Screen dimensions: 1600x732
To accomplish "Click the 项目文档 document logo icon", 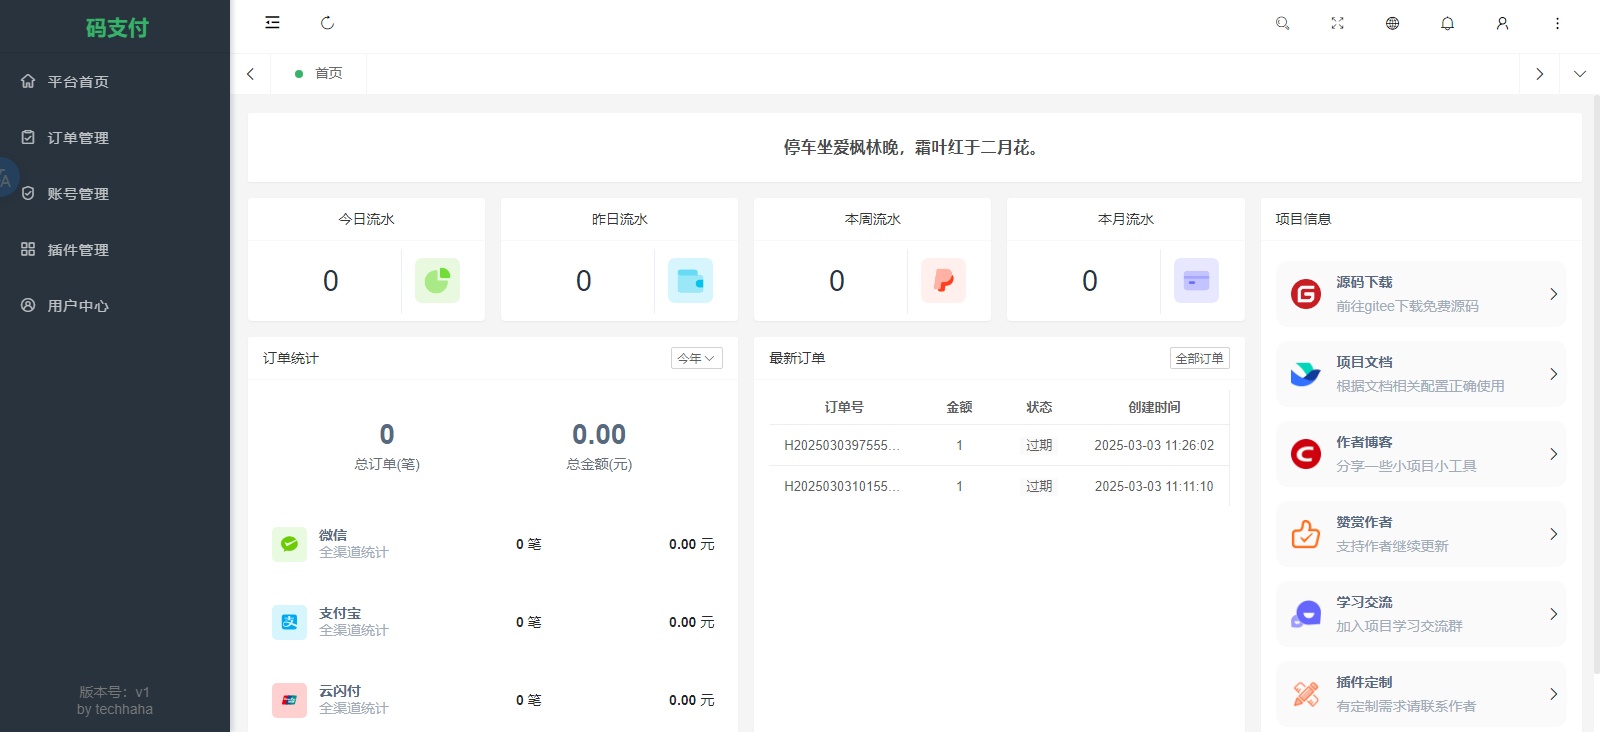I will point(1305,374).
